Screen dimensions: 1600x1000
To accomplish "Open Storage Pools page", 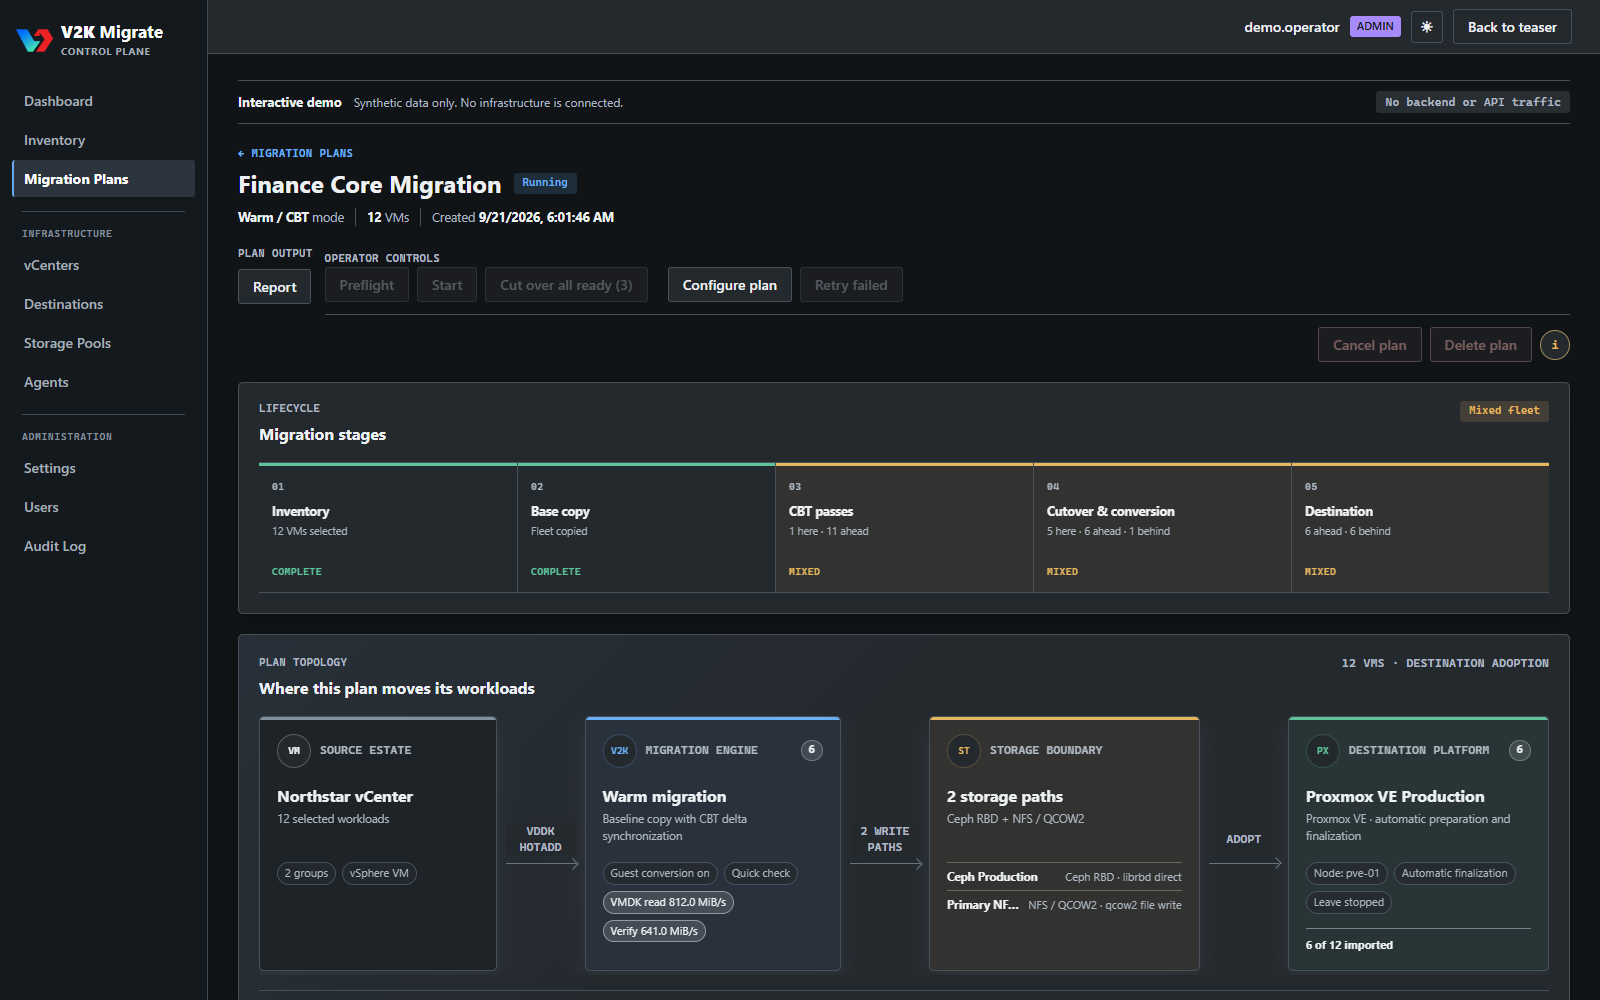I will 102,343.
